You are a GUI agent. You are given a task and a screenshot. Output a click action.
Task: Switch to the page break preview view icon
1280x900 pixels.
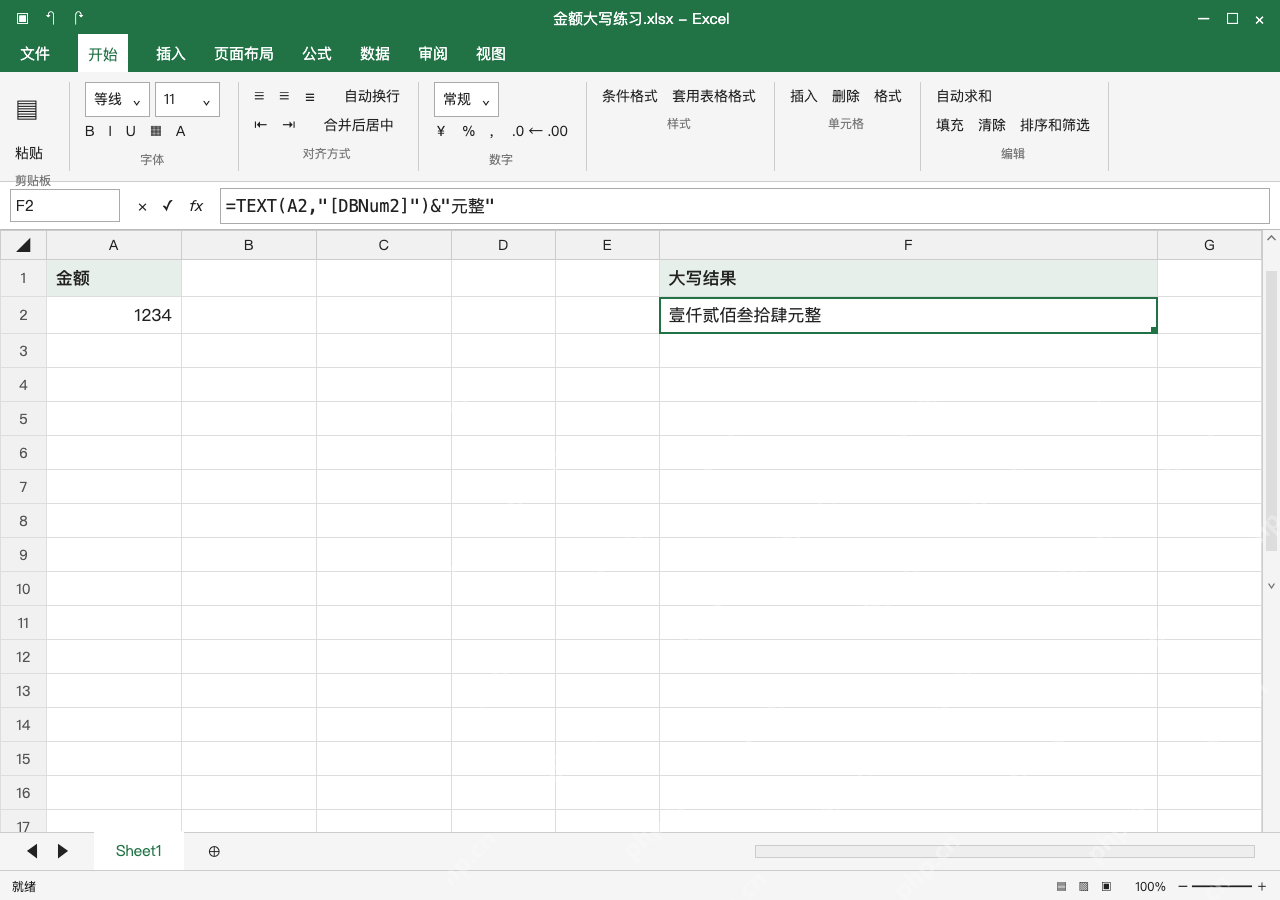[1106, 886]
